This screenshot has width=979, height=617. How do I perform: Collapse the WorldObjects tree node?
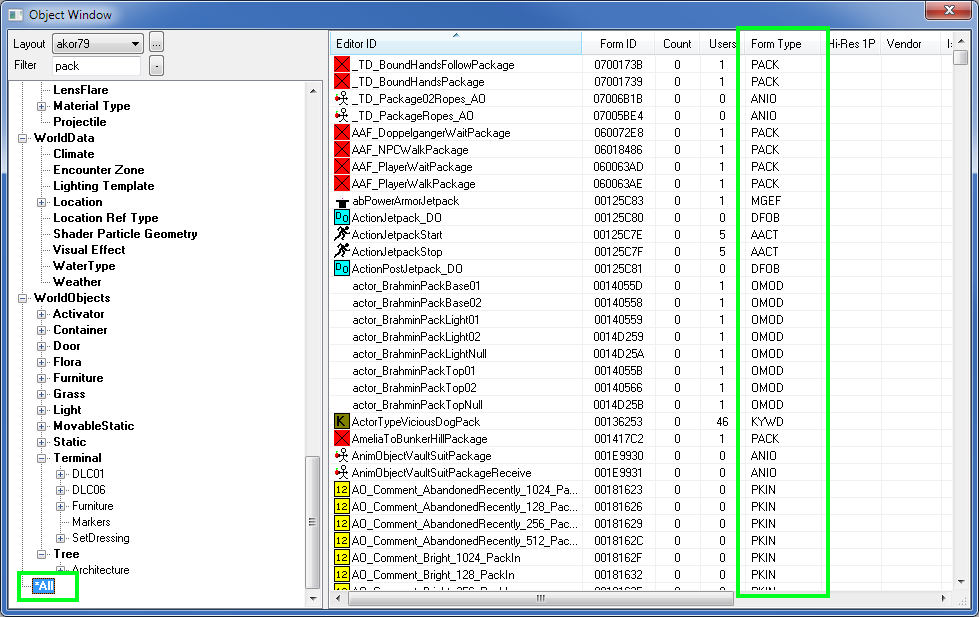pyautogui.click(x=22, y=298)
